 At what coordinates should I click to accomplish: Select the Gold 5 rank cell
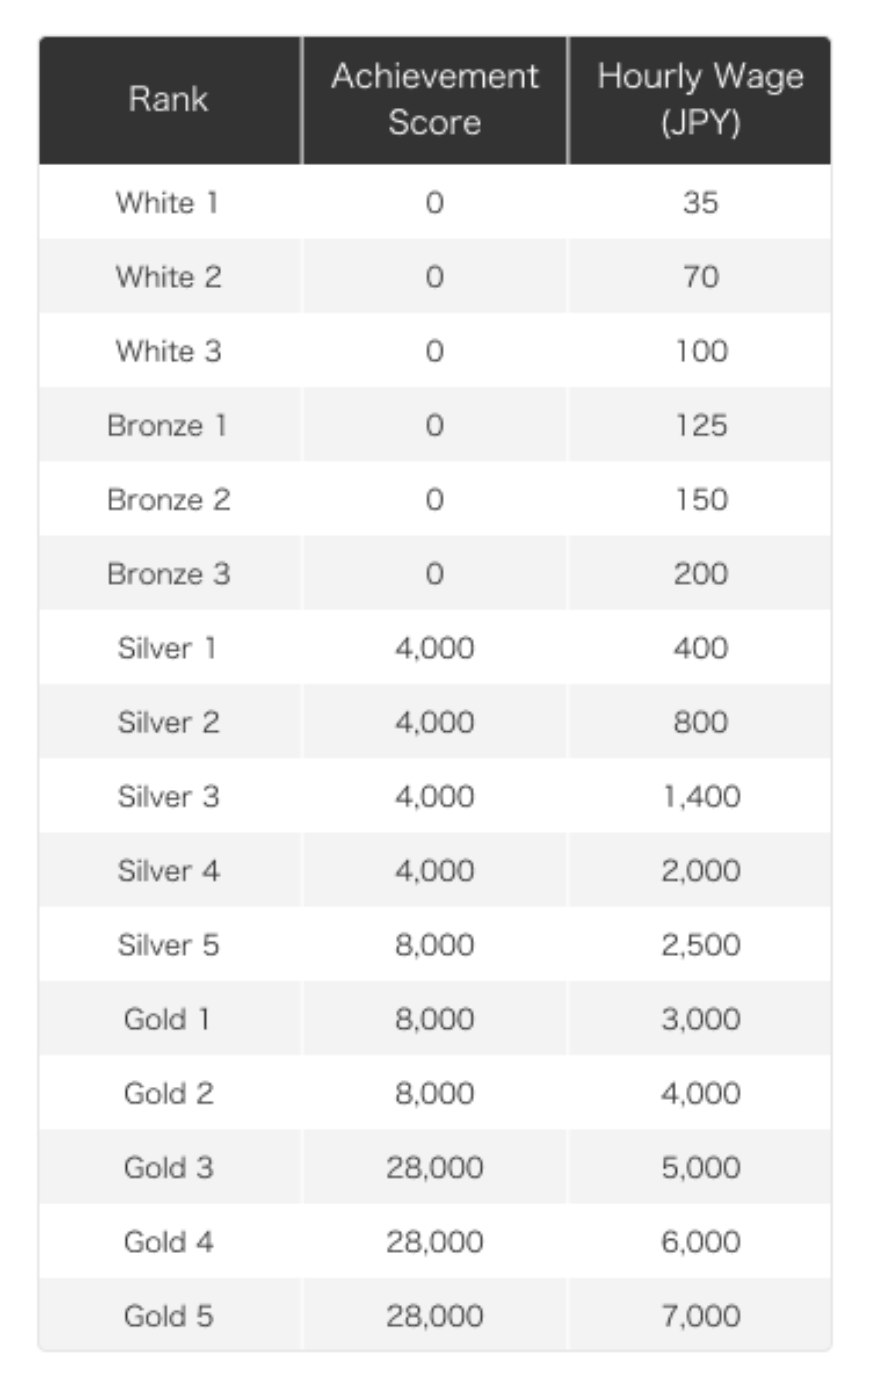(168, 1316)
